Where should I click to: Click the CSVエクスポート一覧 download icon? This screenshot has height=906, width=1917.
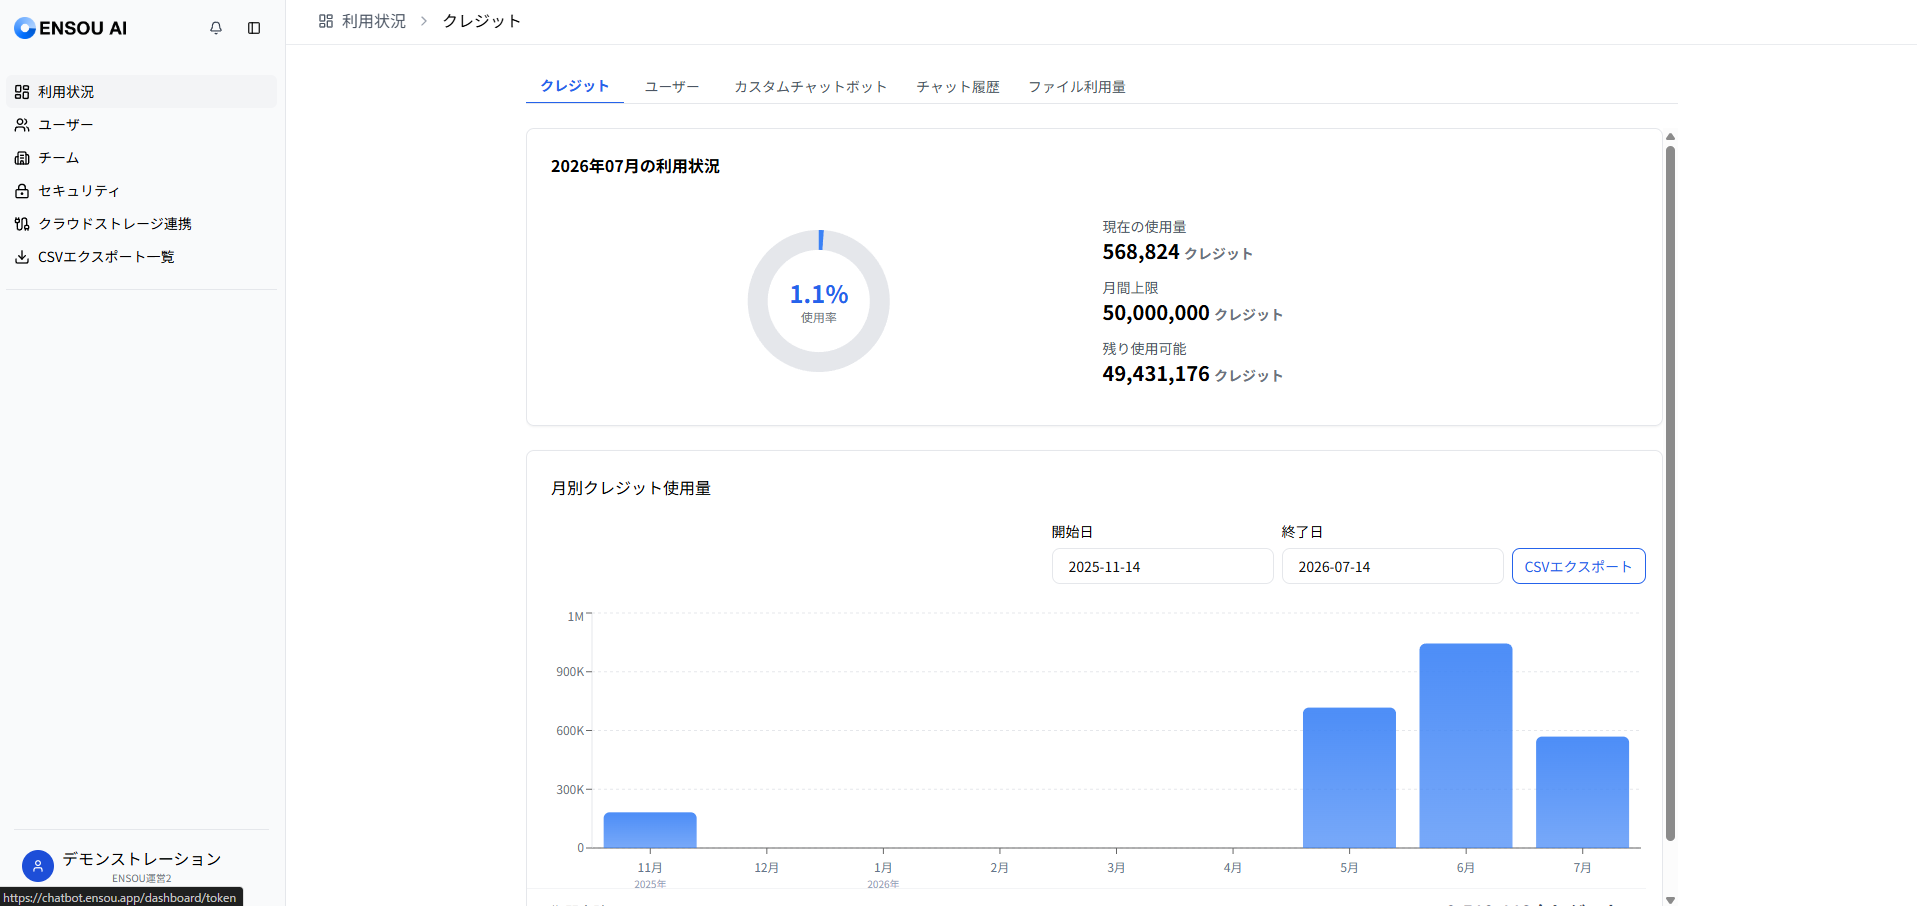tap(22, 257)
